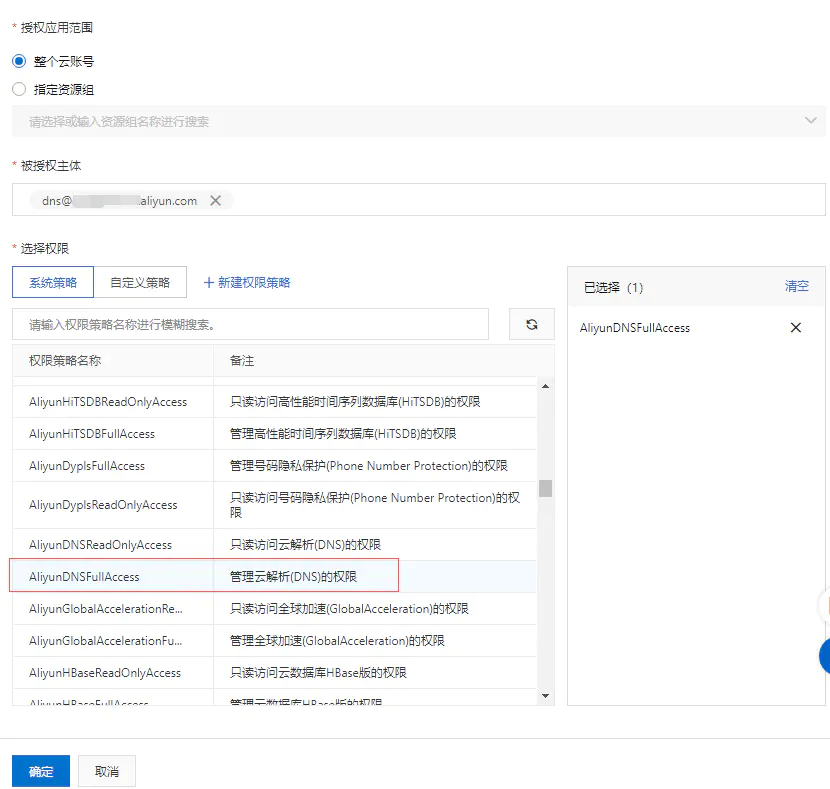This screenshot has height=789, width=830.
Task: Focus the policy name search field
Action: (x=250, y=324)
